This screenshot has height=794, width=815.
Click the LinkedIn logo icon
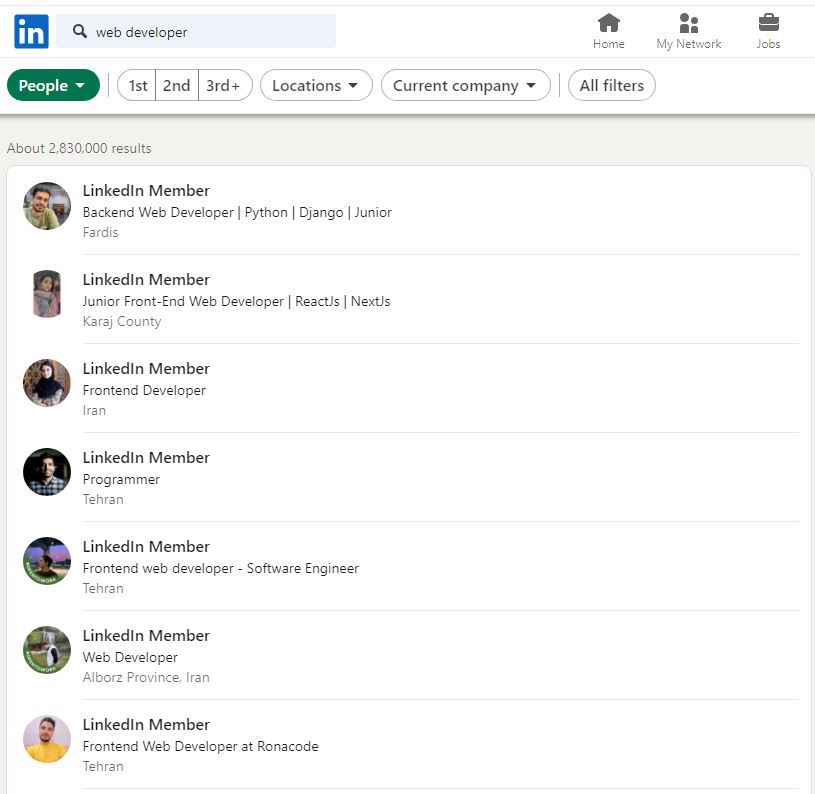[31, 32]
